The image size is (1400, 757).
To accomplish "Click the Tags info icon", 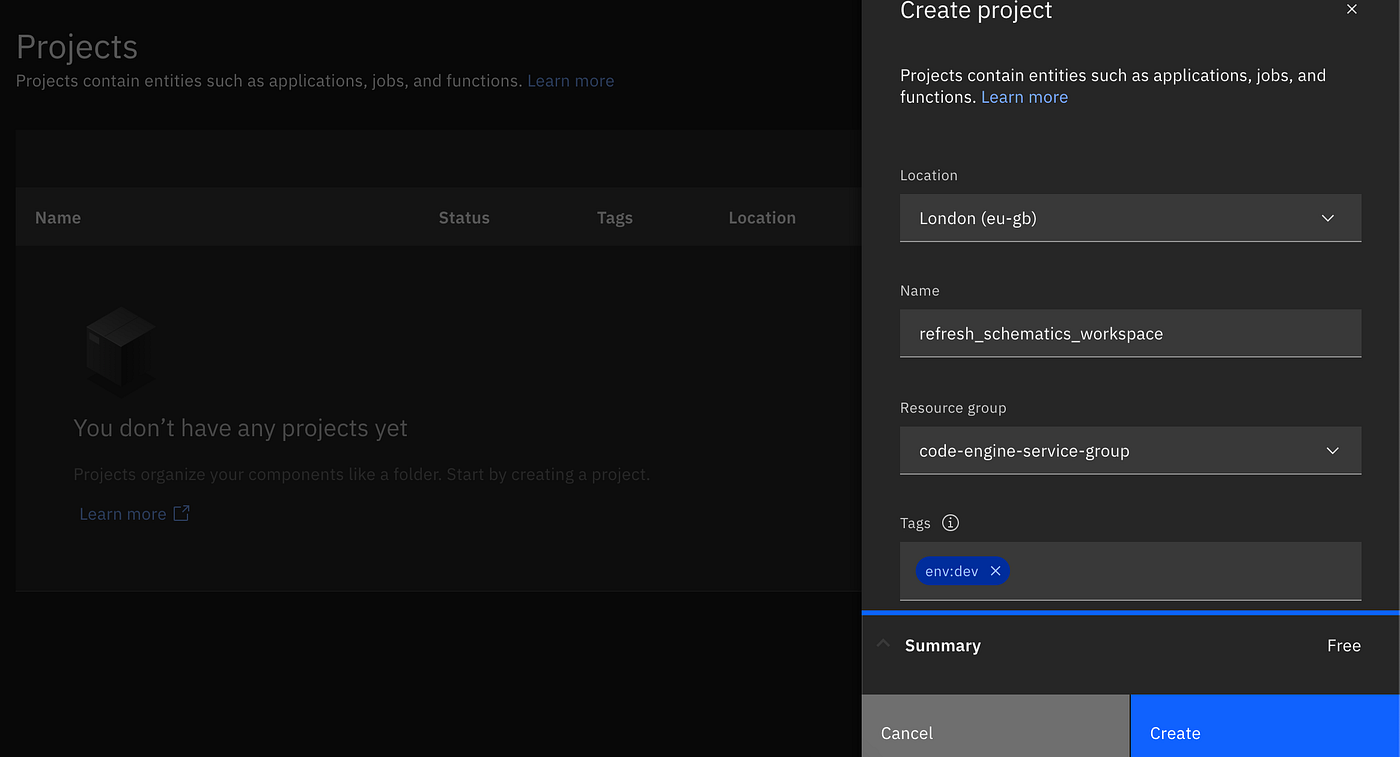I will 951,523.
